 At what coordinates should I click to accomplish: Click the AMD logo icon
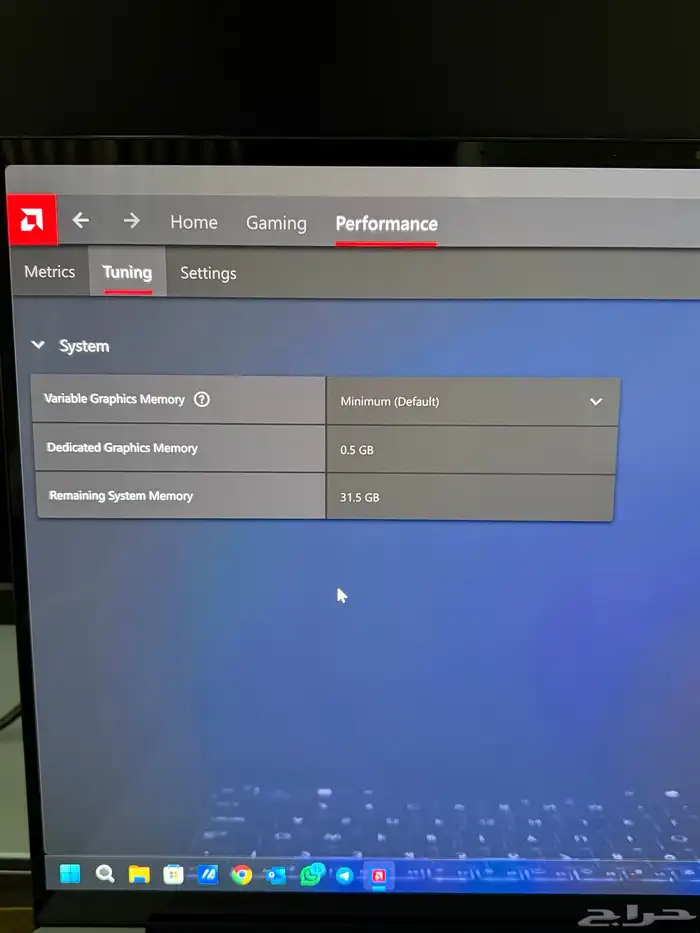(32, 220)
